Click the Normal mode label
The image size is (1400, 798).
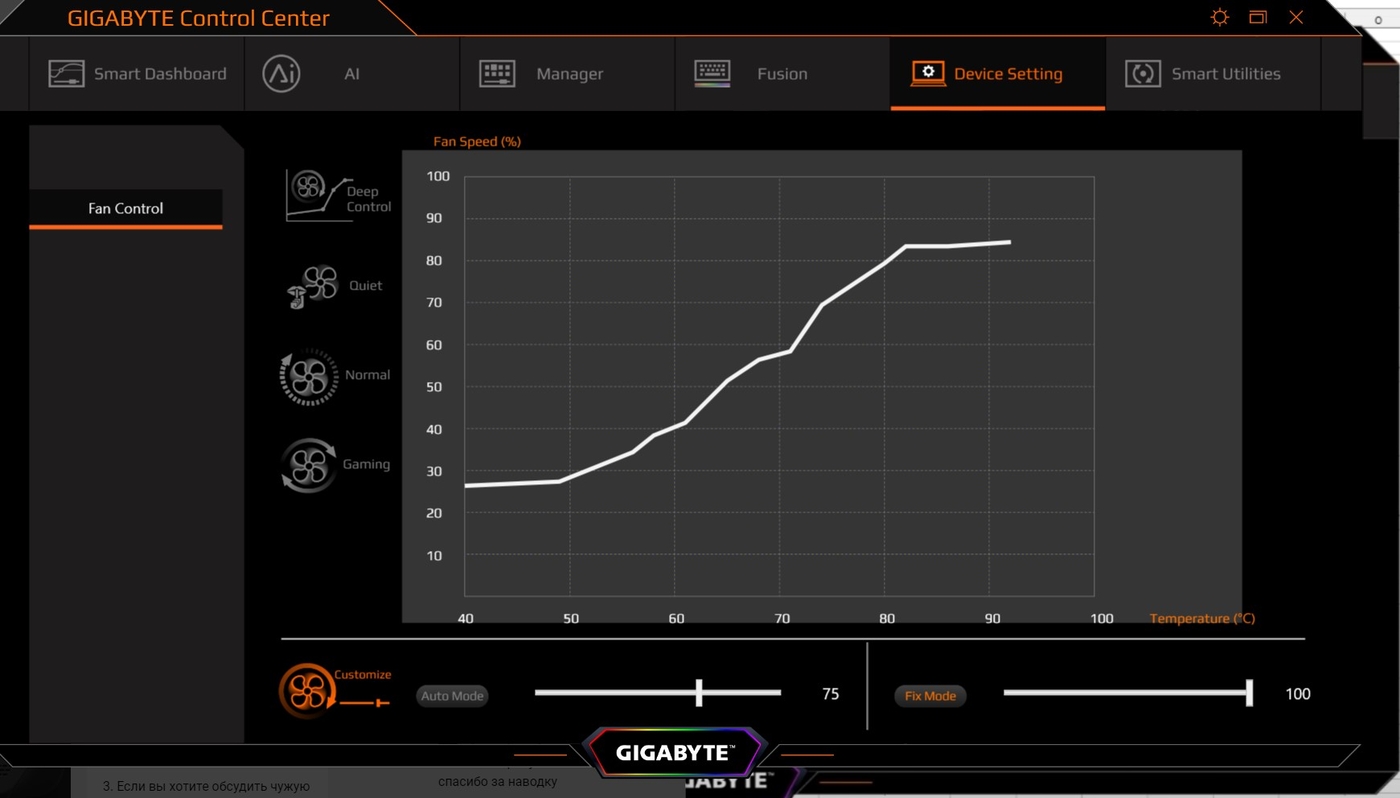(x=367, y=375)
